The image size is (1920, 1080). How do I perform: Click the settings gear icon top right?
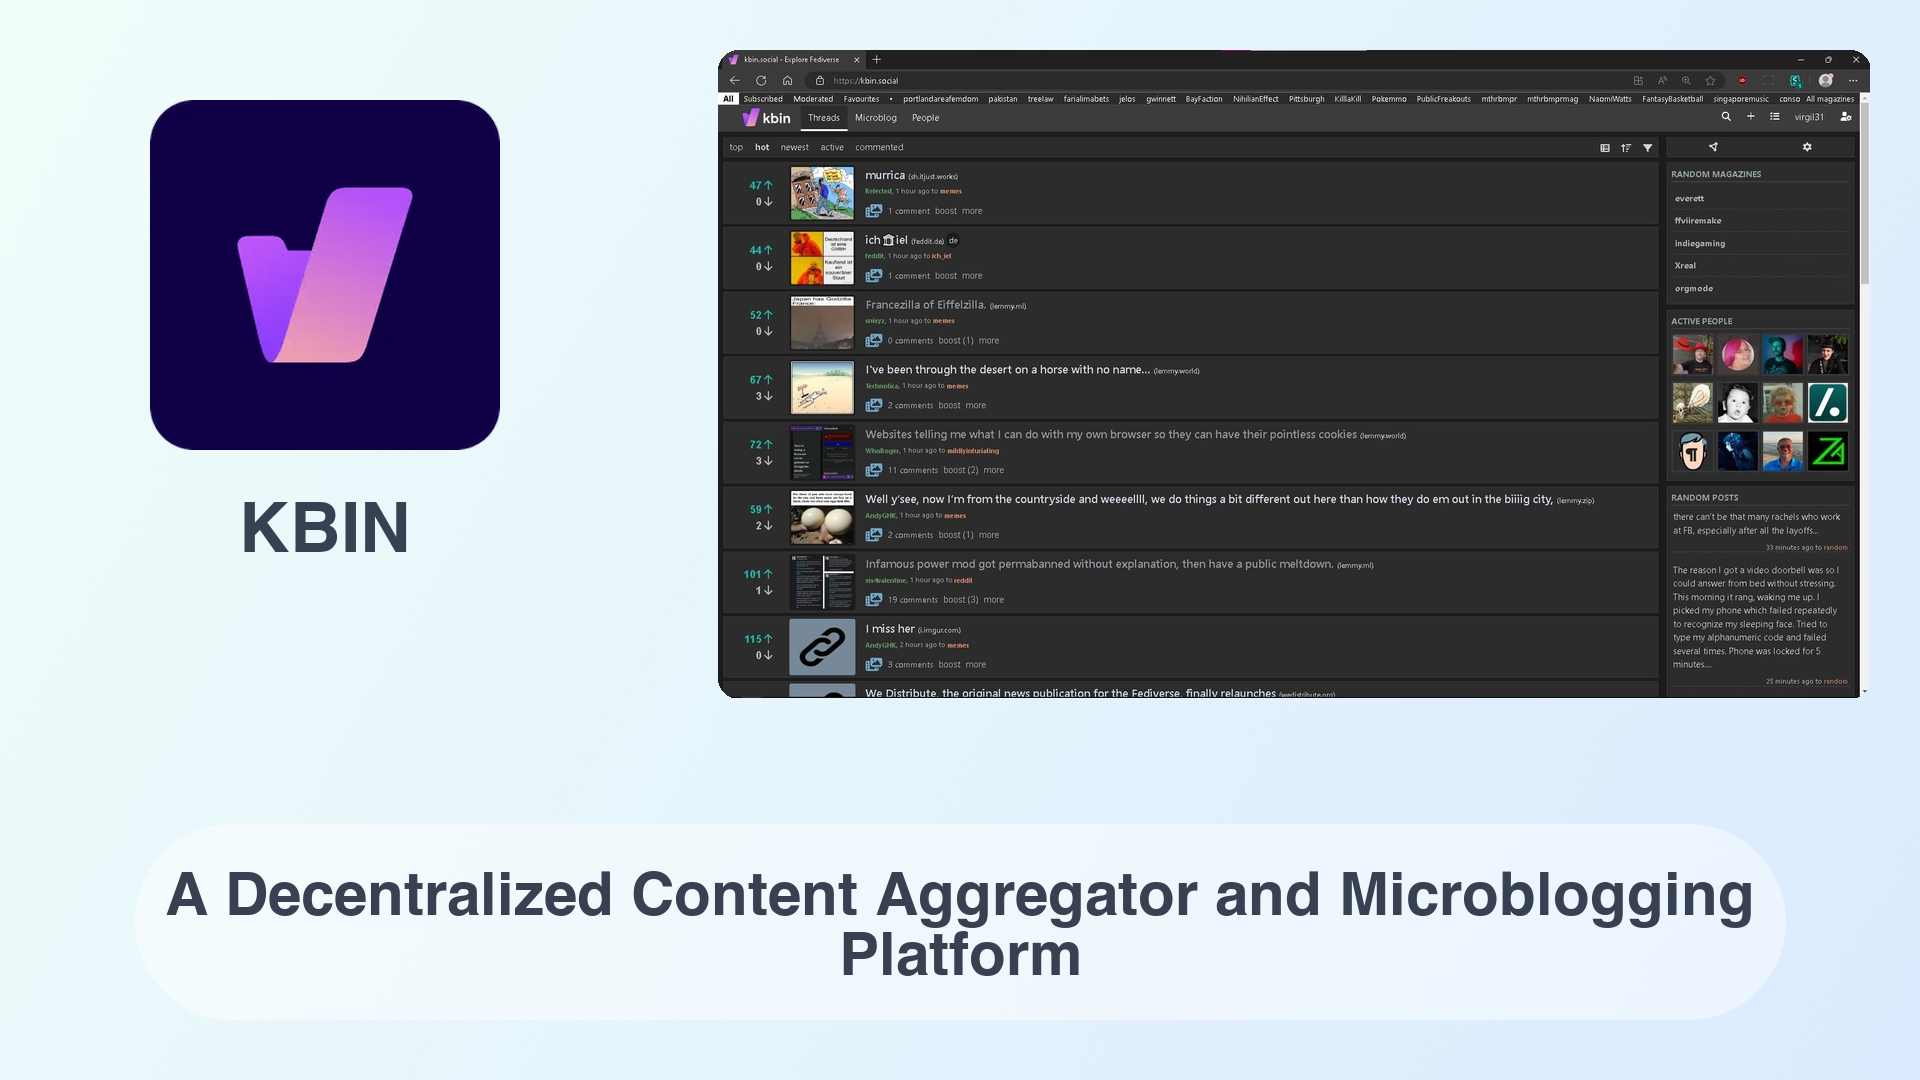click(1808, 148)
